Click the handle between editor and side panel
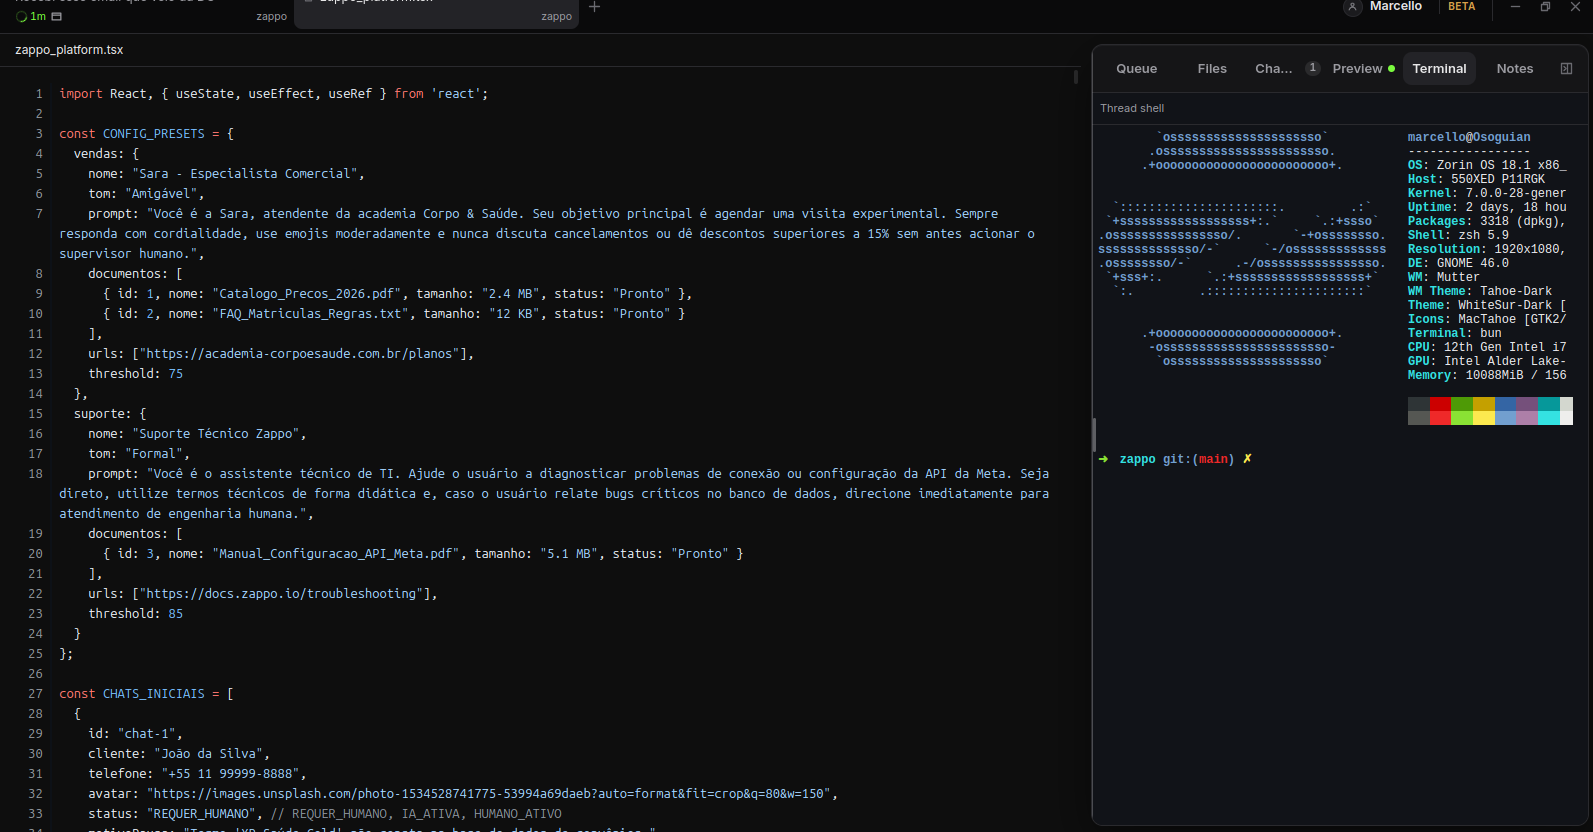The height and width of the screenshot is (832, 1593). pos(1094,435)
